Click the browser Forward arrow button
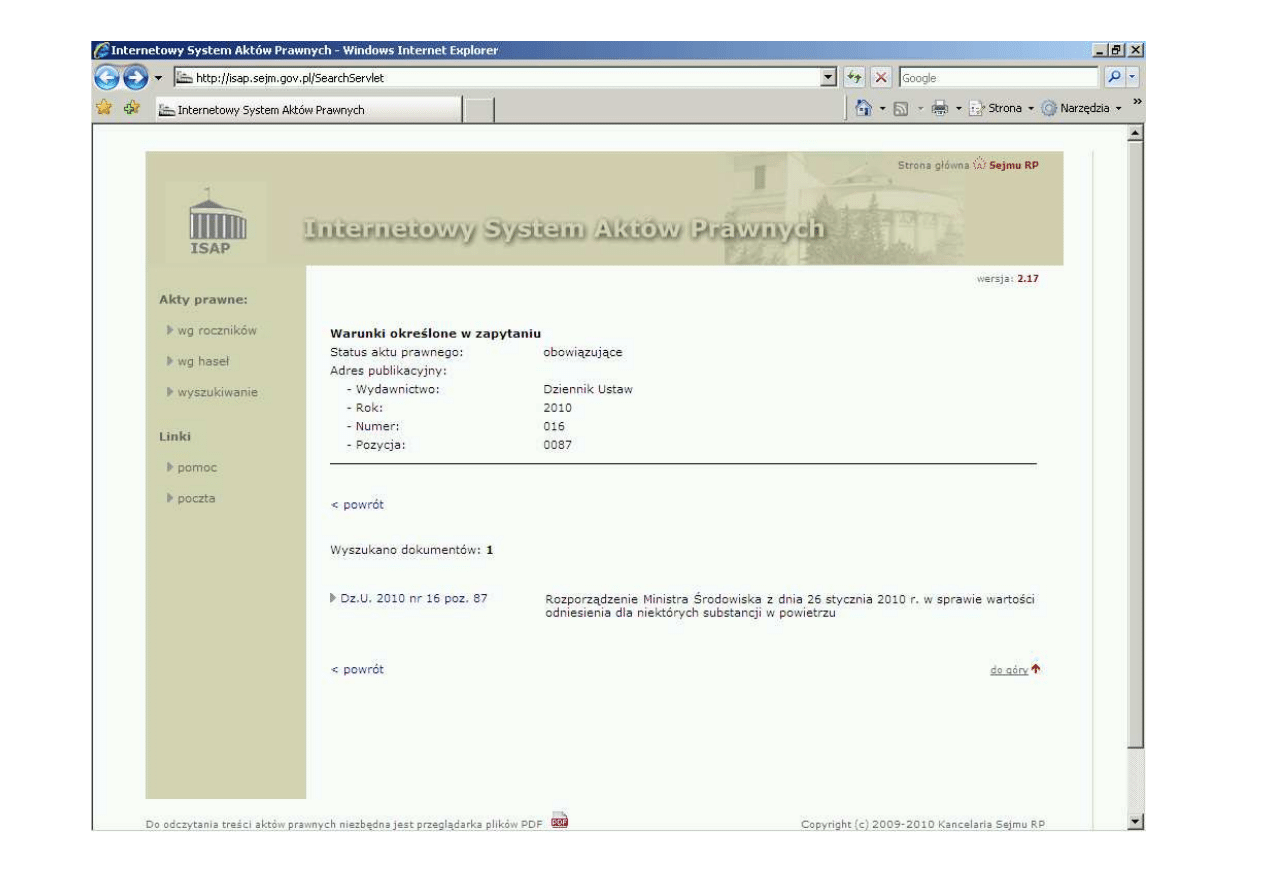 tap(135, 78)
